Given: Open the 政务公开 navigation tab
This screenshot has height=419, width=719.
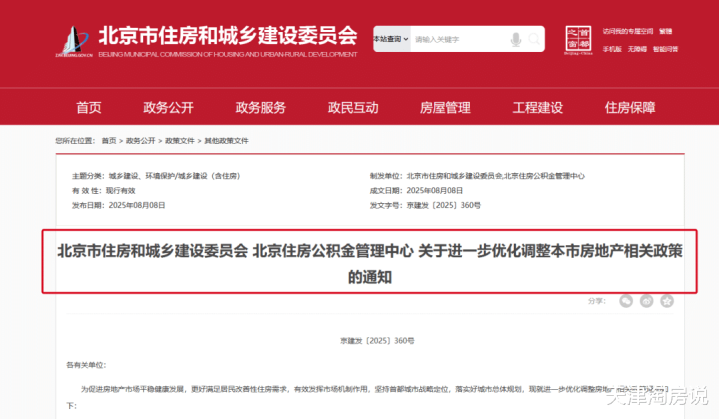Looking at the screenshot, I should click(168, 107).
